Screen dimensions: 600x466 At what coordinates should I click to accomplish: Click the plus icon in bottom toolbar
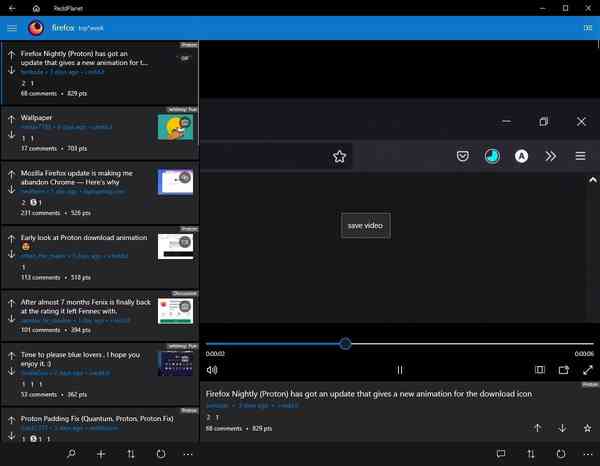pyautogui.click(x=101, y=454)
